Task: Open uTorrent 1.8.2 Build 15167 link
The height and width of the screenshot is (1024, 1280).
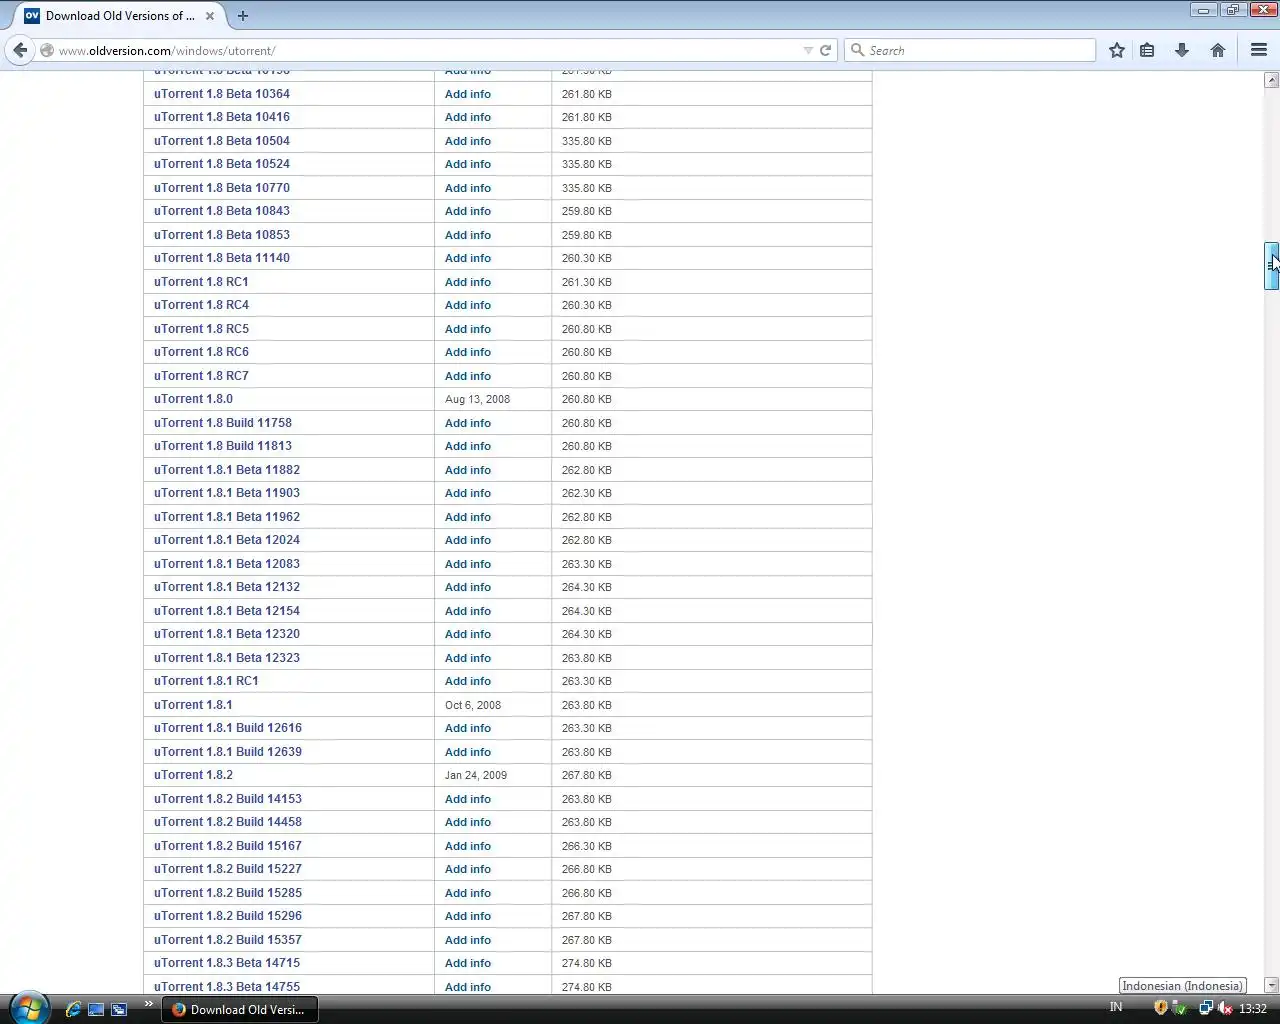Action: 228,846
